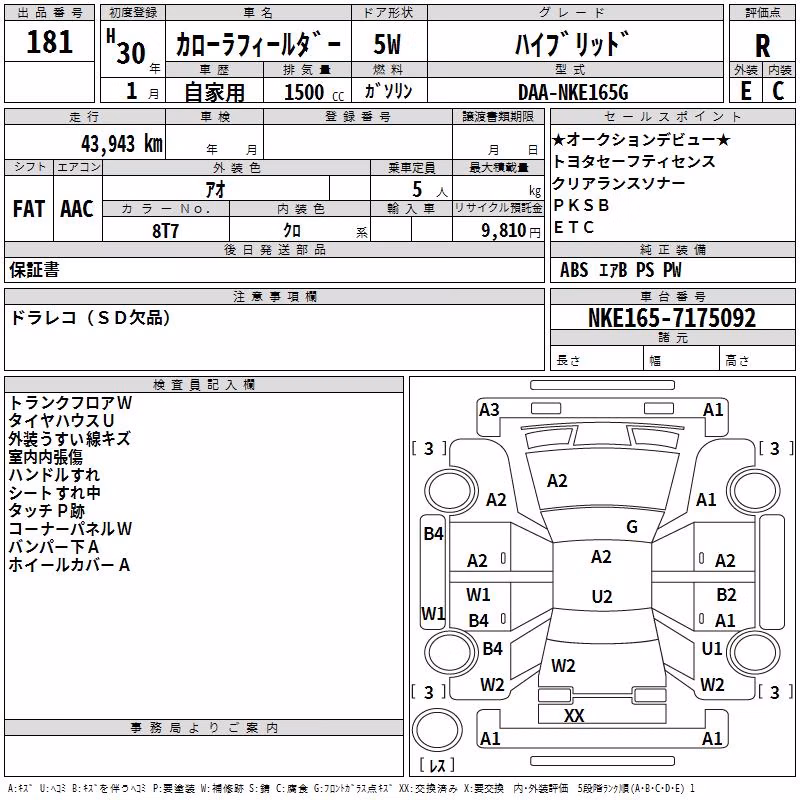Select the lot number 181 field

point(49,41)
